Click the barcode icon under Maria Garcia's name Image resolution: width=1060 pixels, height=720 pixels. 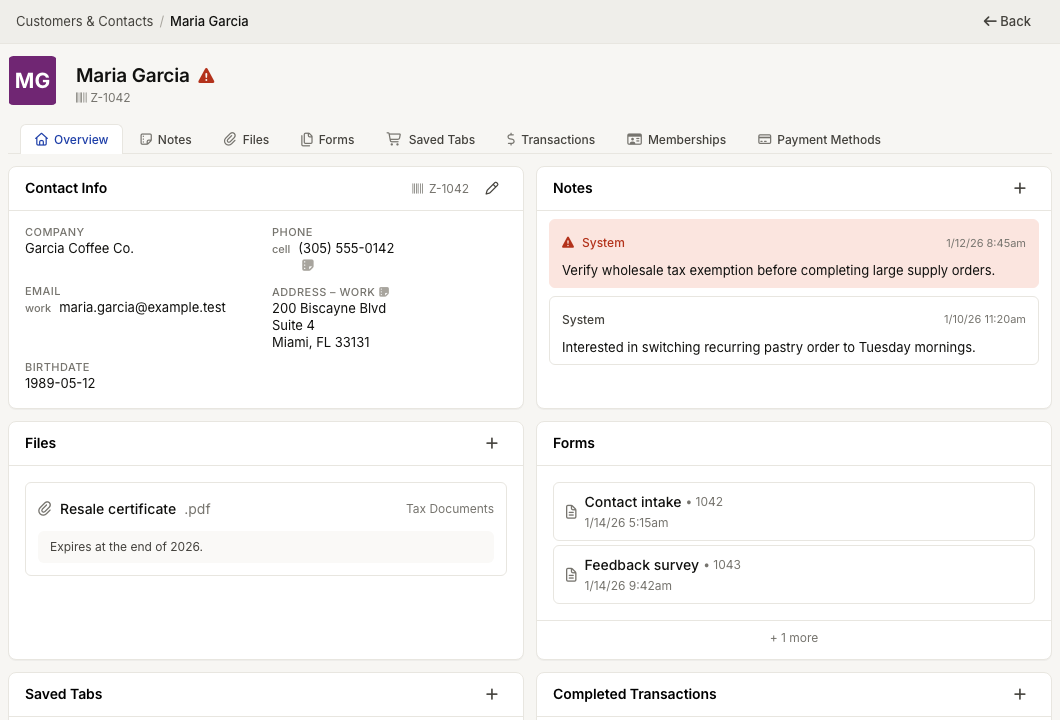pos(81,97)
